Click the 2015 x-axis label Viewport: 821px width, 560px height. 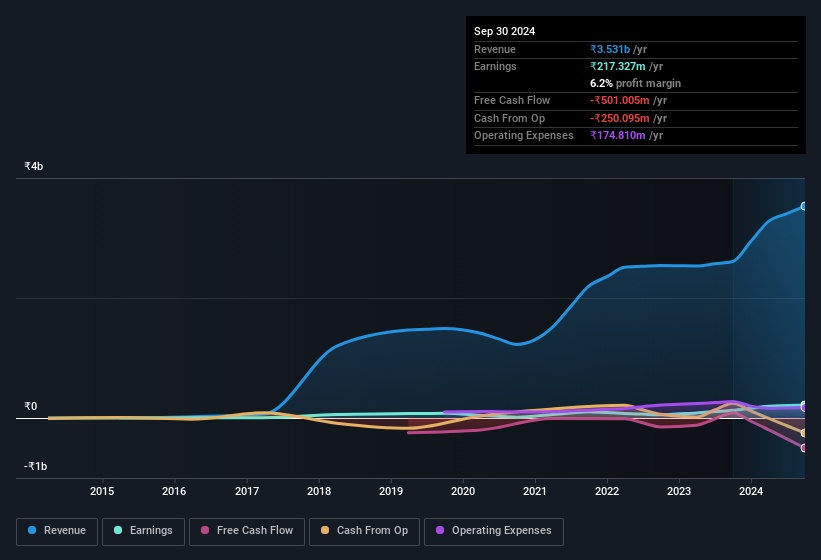pyautogui.click(x=102, y=491)
